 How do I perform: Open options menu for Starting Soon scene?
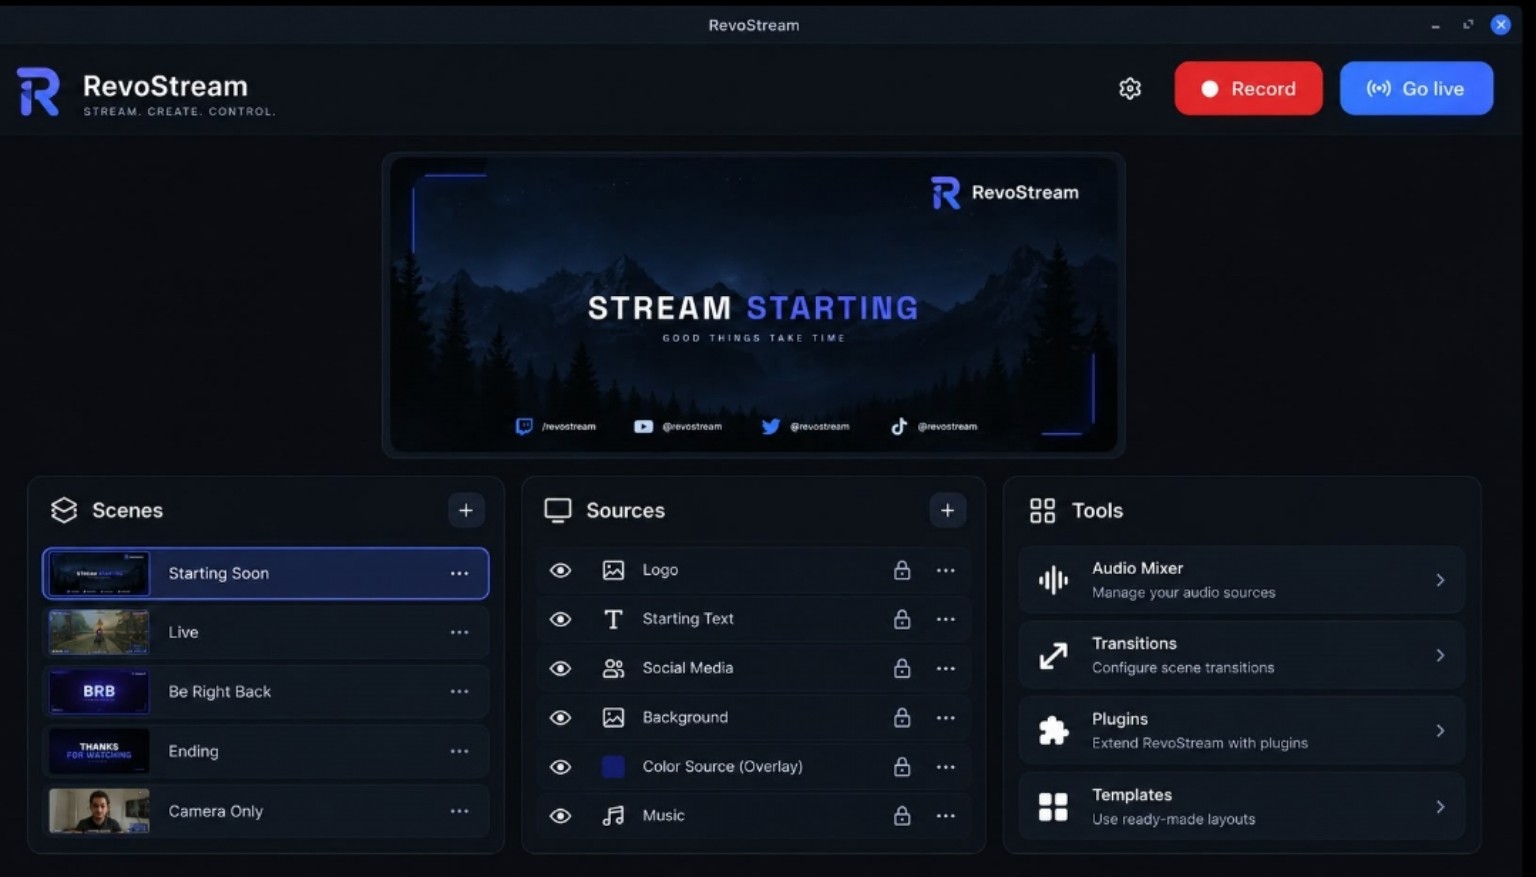coord(459,573)
